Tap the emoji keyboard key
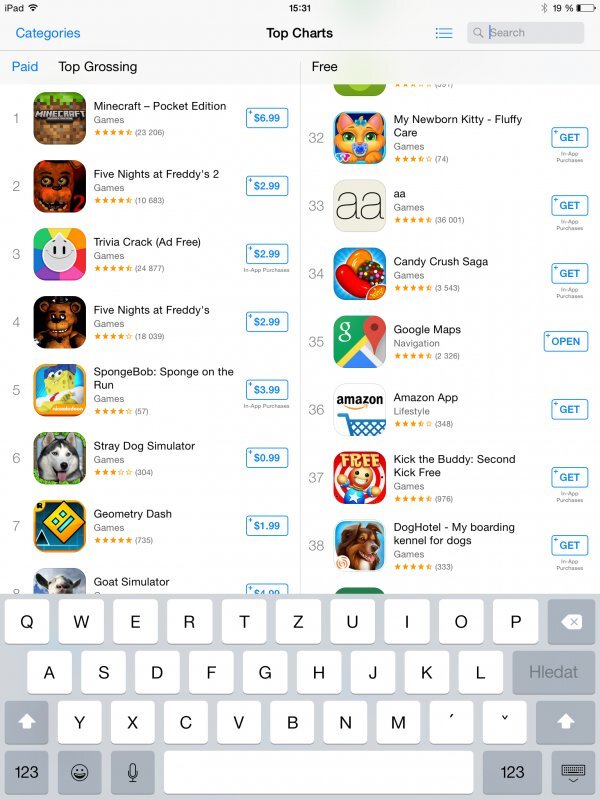 click(80, 772)
